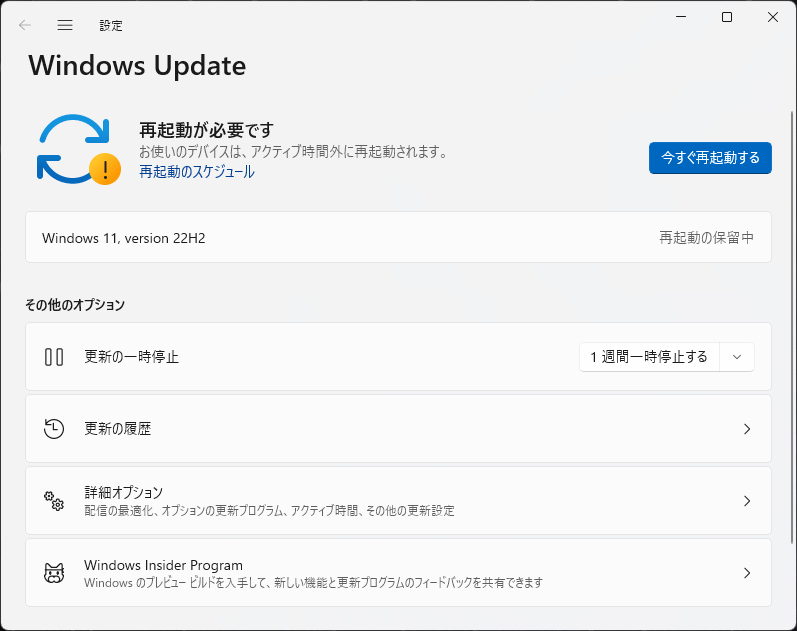This screenshot has width=797, height=631.
Task: Close the 設定 window
Action: [x=773, y=17]
